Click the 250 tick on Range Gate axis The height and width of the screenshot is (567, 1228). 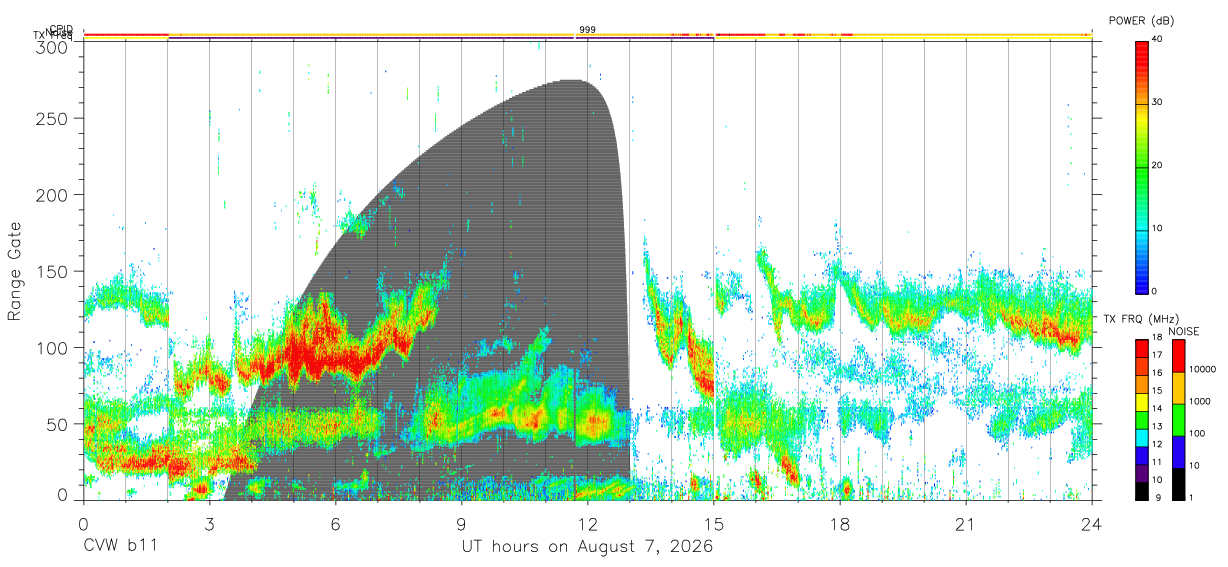click(51, 118)
